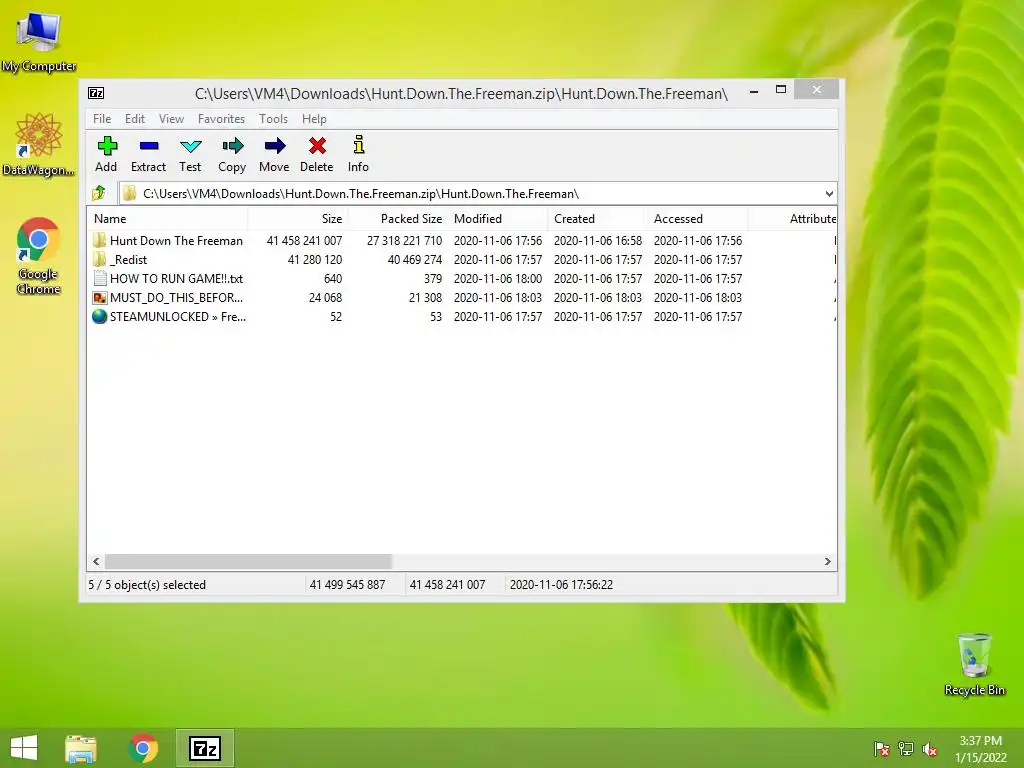The width and height of the screenshot is (1024, 768).
Task: Click status bar text 5 / 5 object(s) selected
Action: tap(147, 585)
